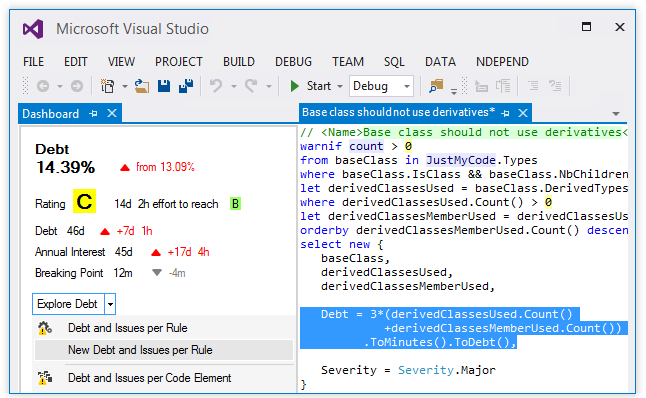Click the New Project toolbar icon
Screen dimensions: 646x398
coord(108,86)
